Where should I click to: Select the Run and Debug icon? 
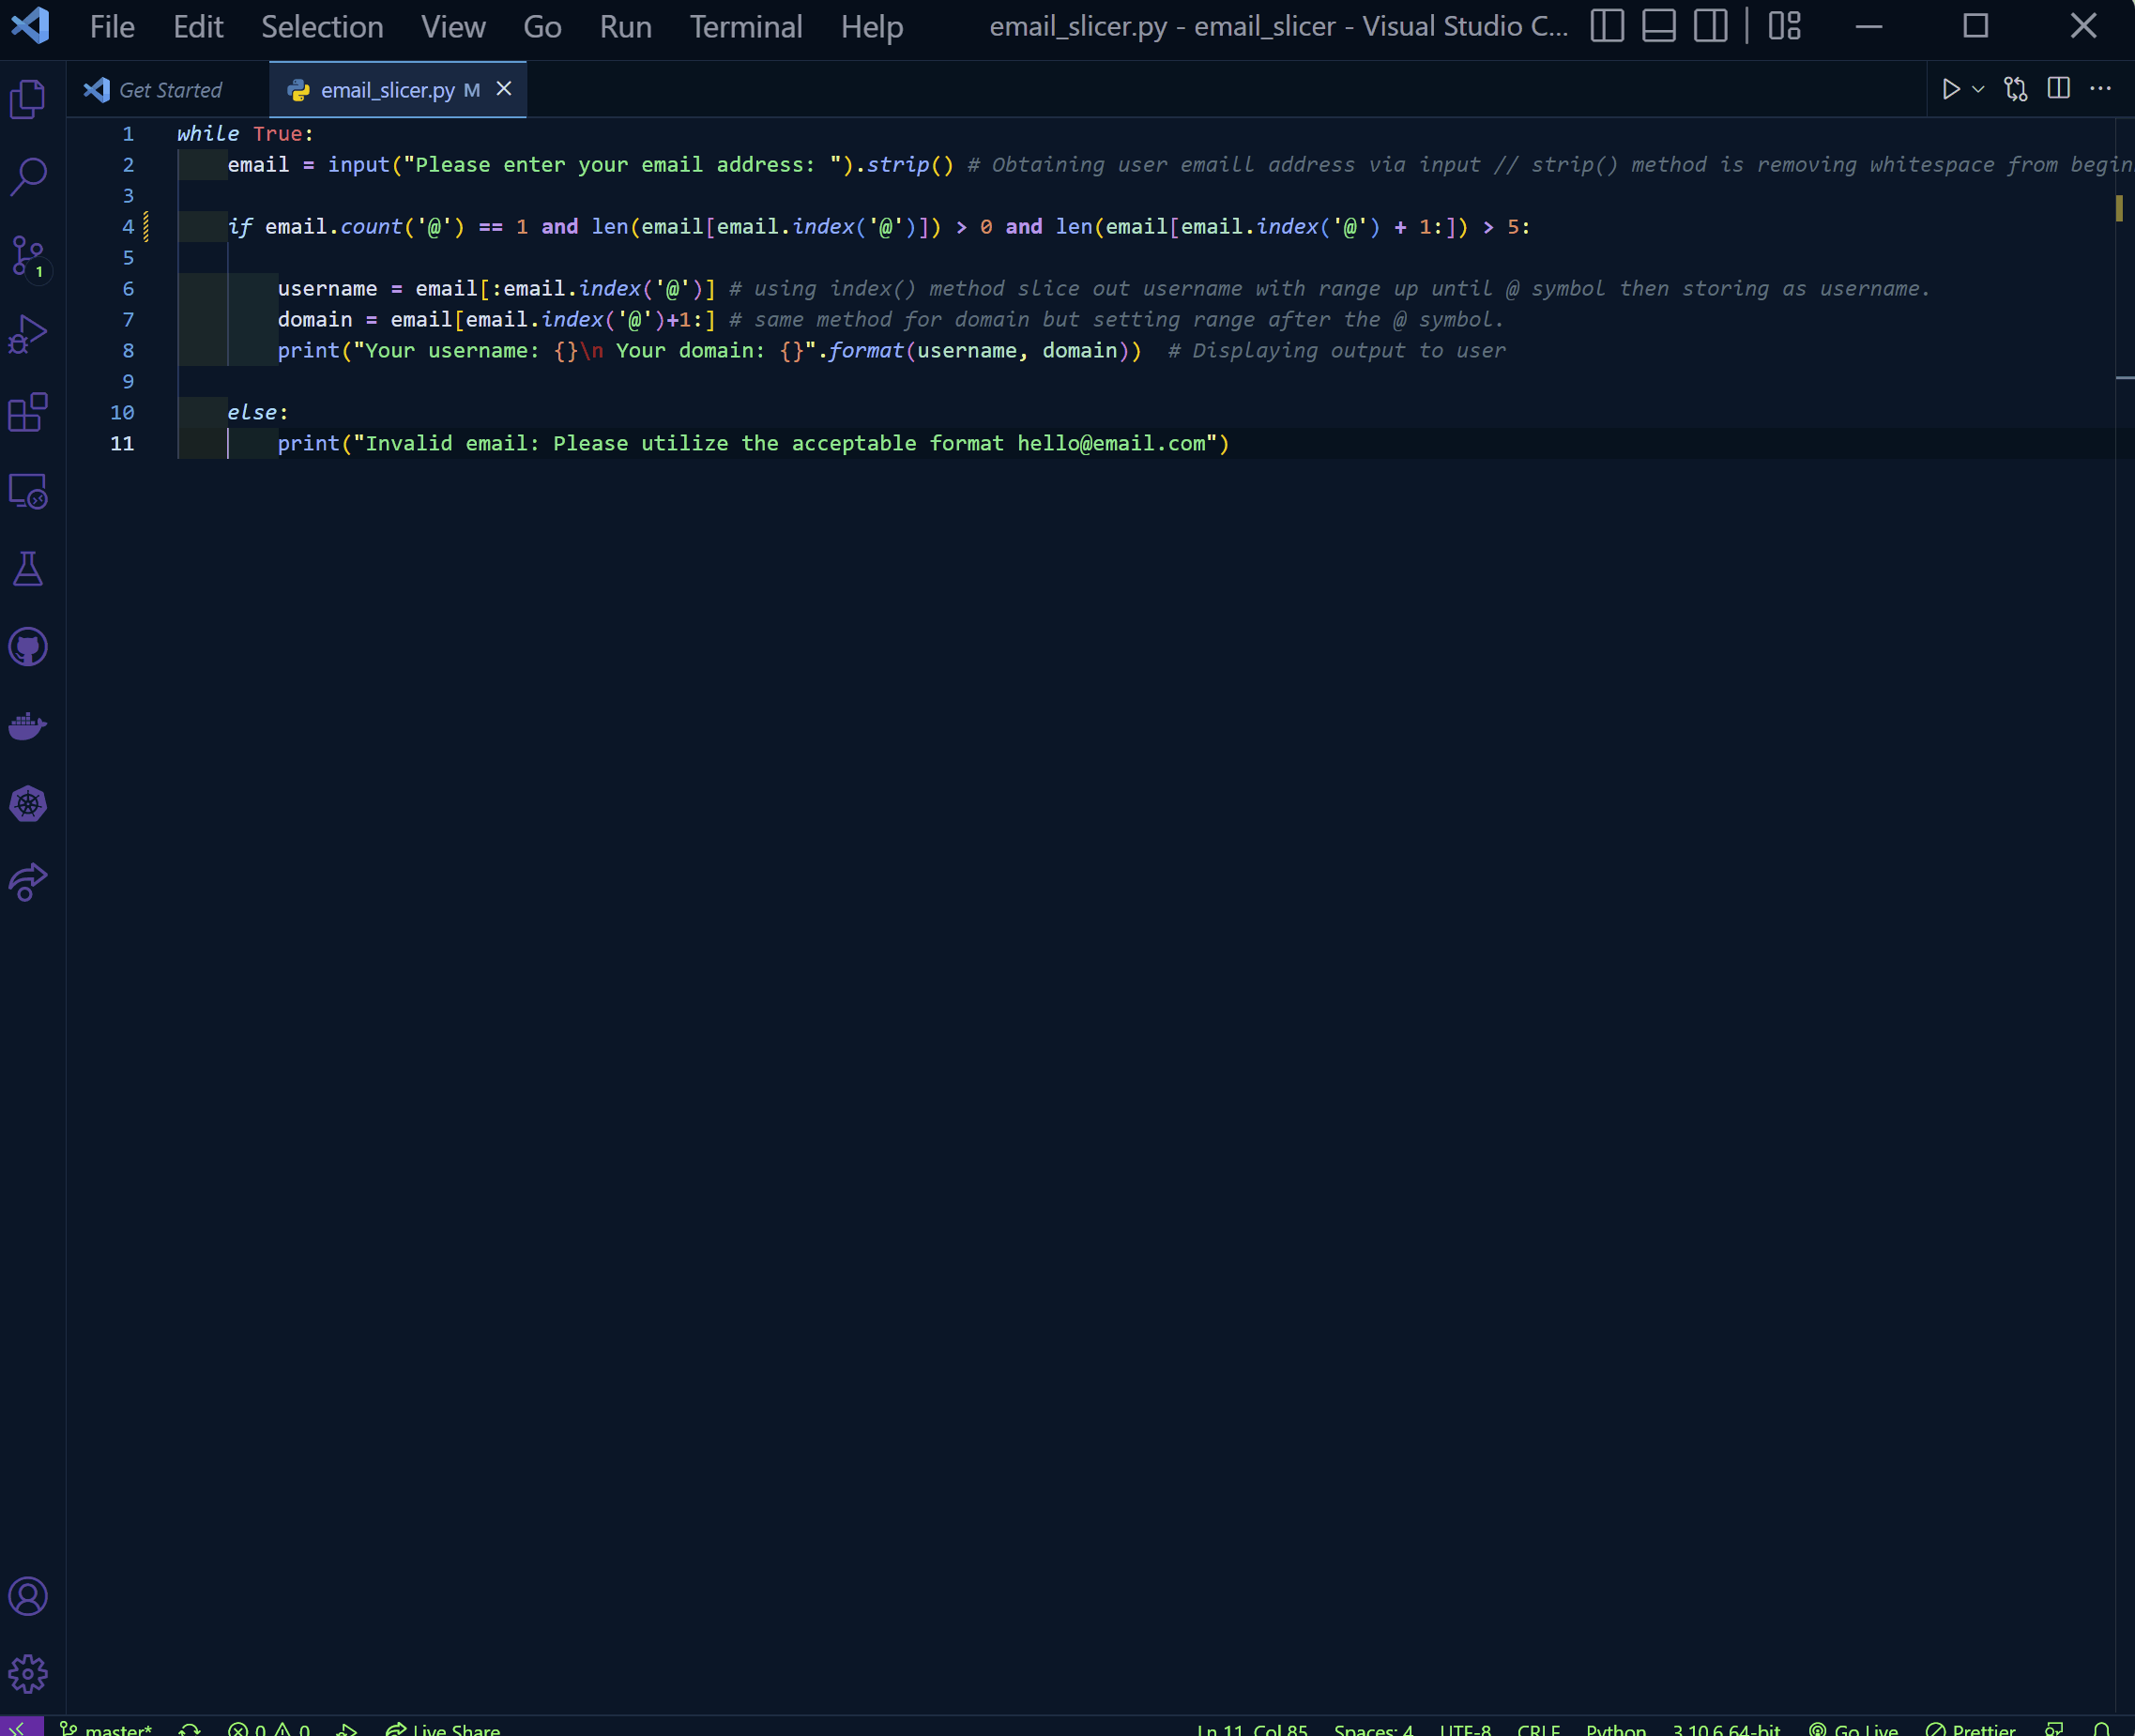[x=28, y=333]
